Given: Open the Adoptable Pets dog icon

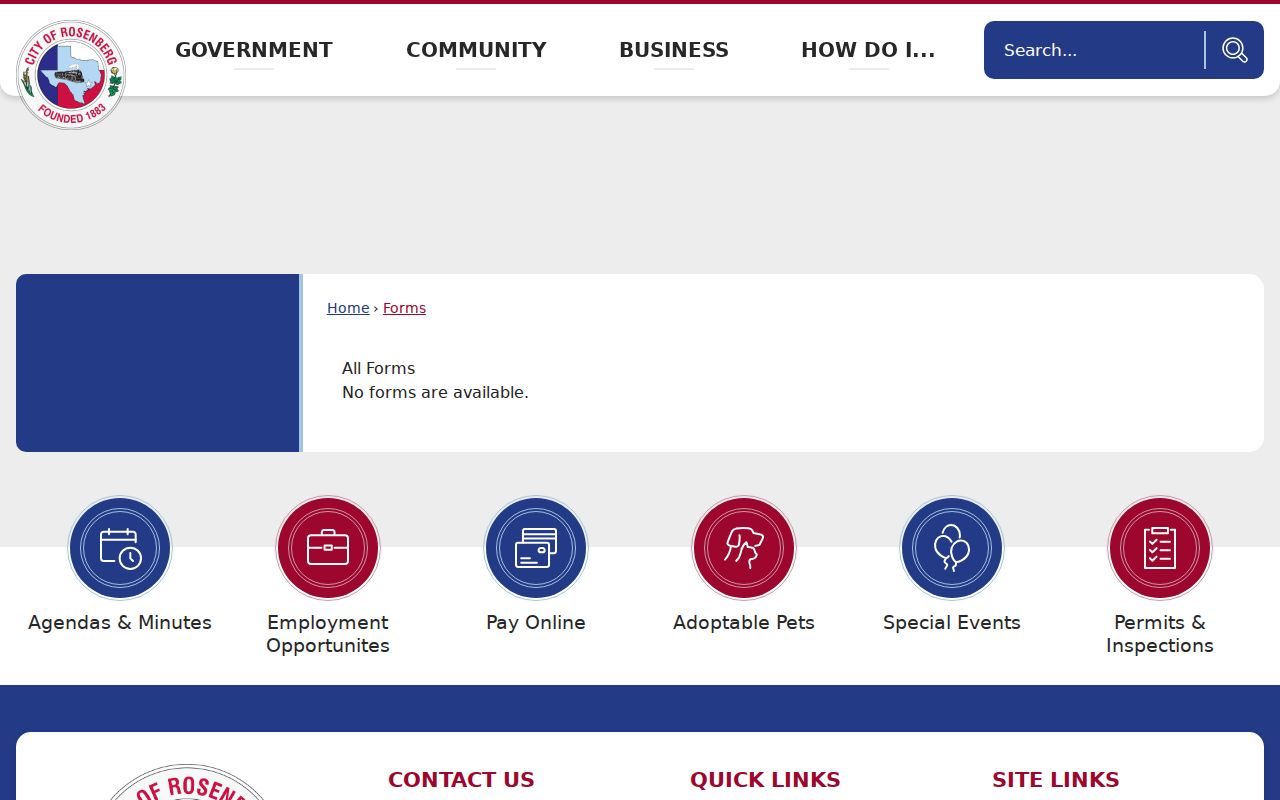Looking at the screenshot, I should pos(744,548).
